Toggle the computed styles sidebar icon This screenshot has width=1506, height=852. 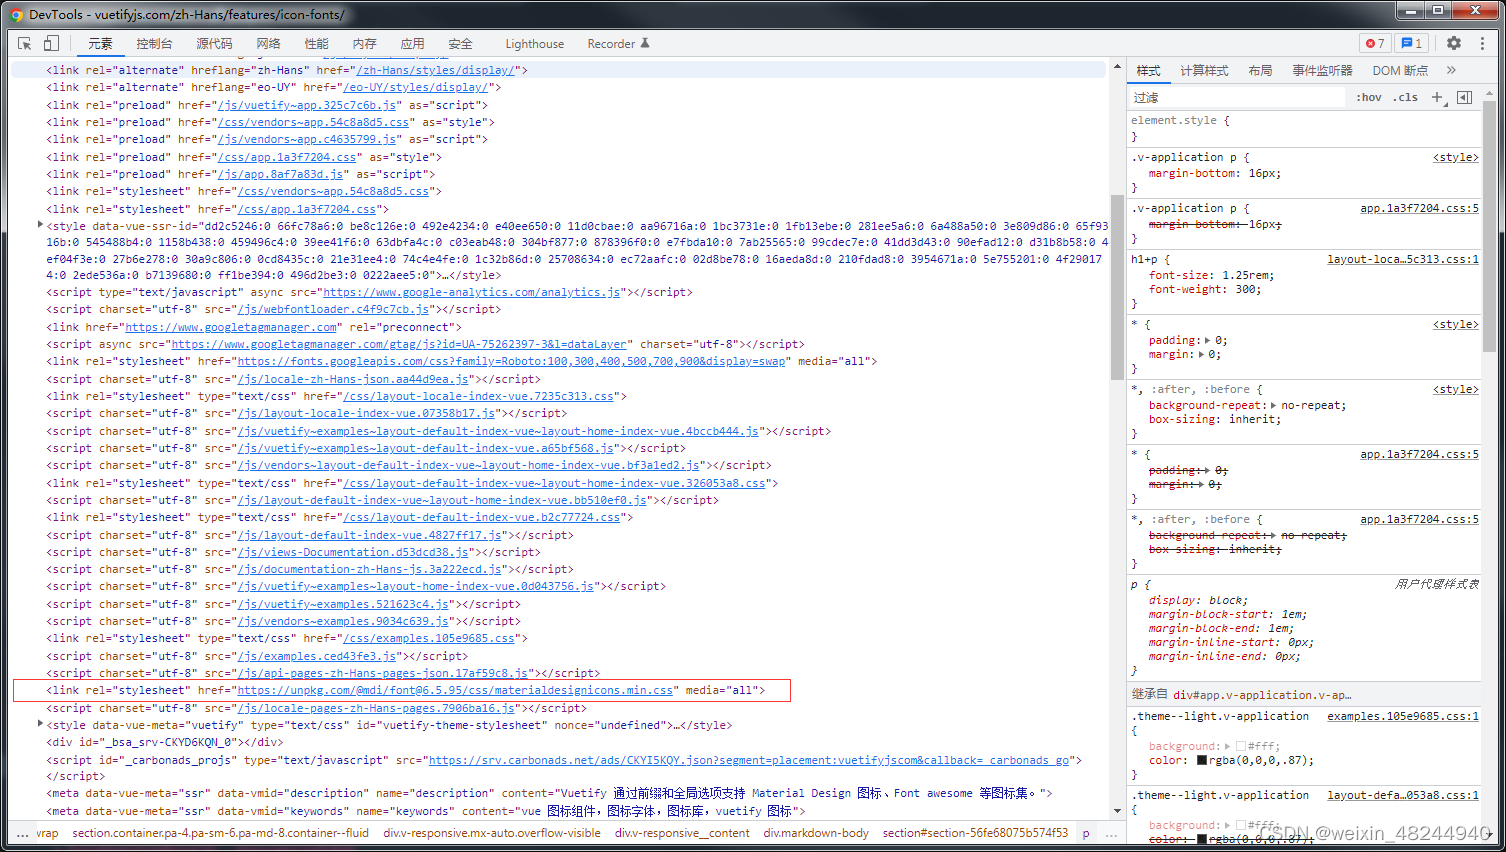tap(1462, 97)
